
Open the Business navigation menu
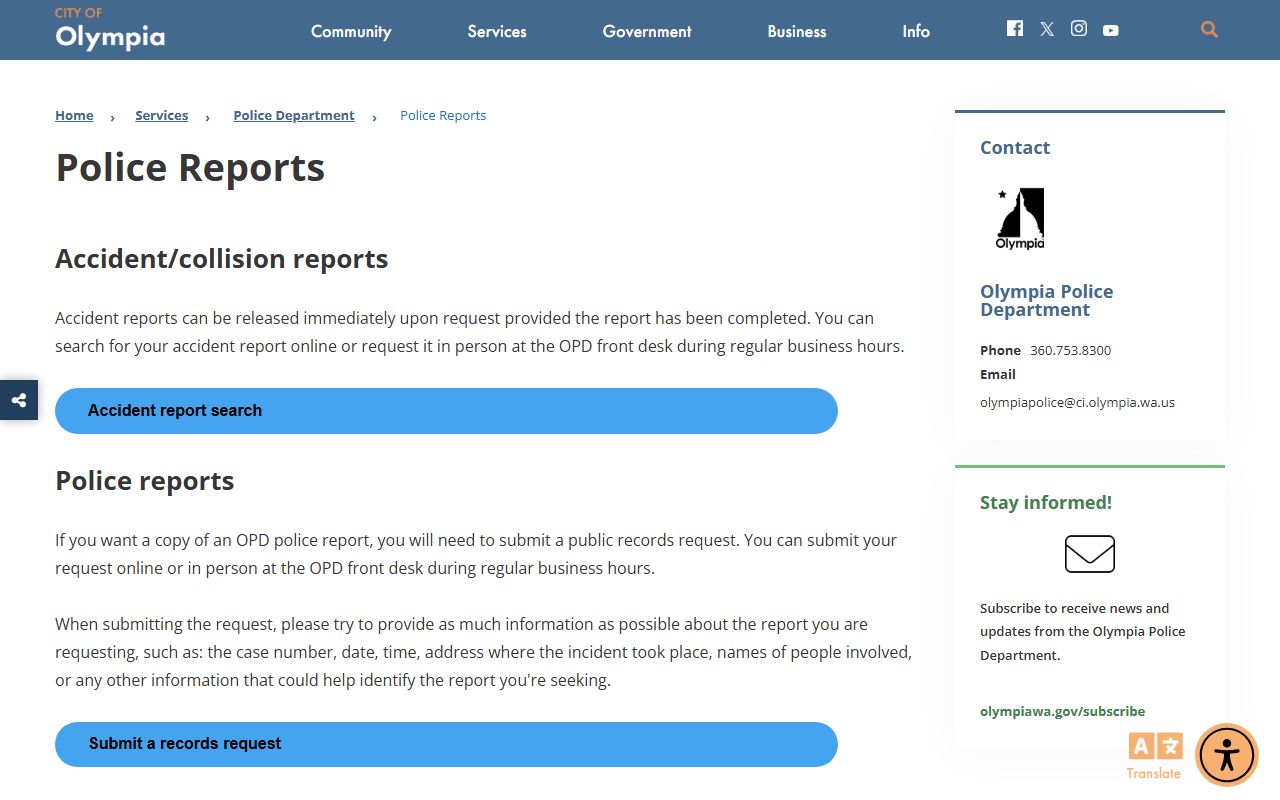click(x=797, y=31)
